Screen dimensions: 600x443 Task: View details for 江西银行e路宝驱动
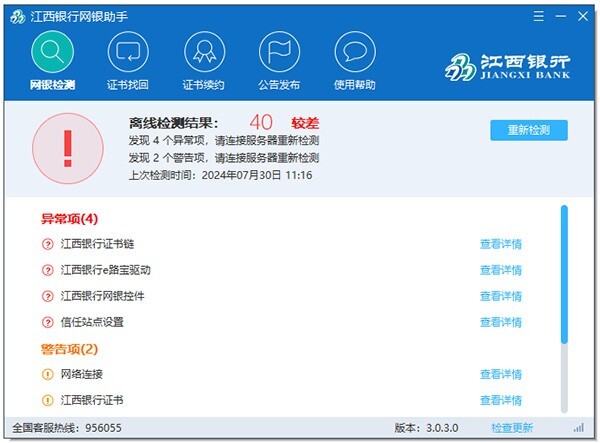coord(501,270)
